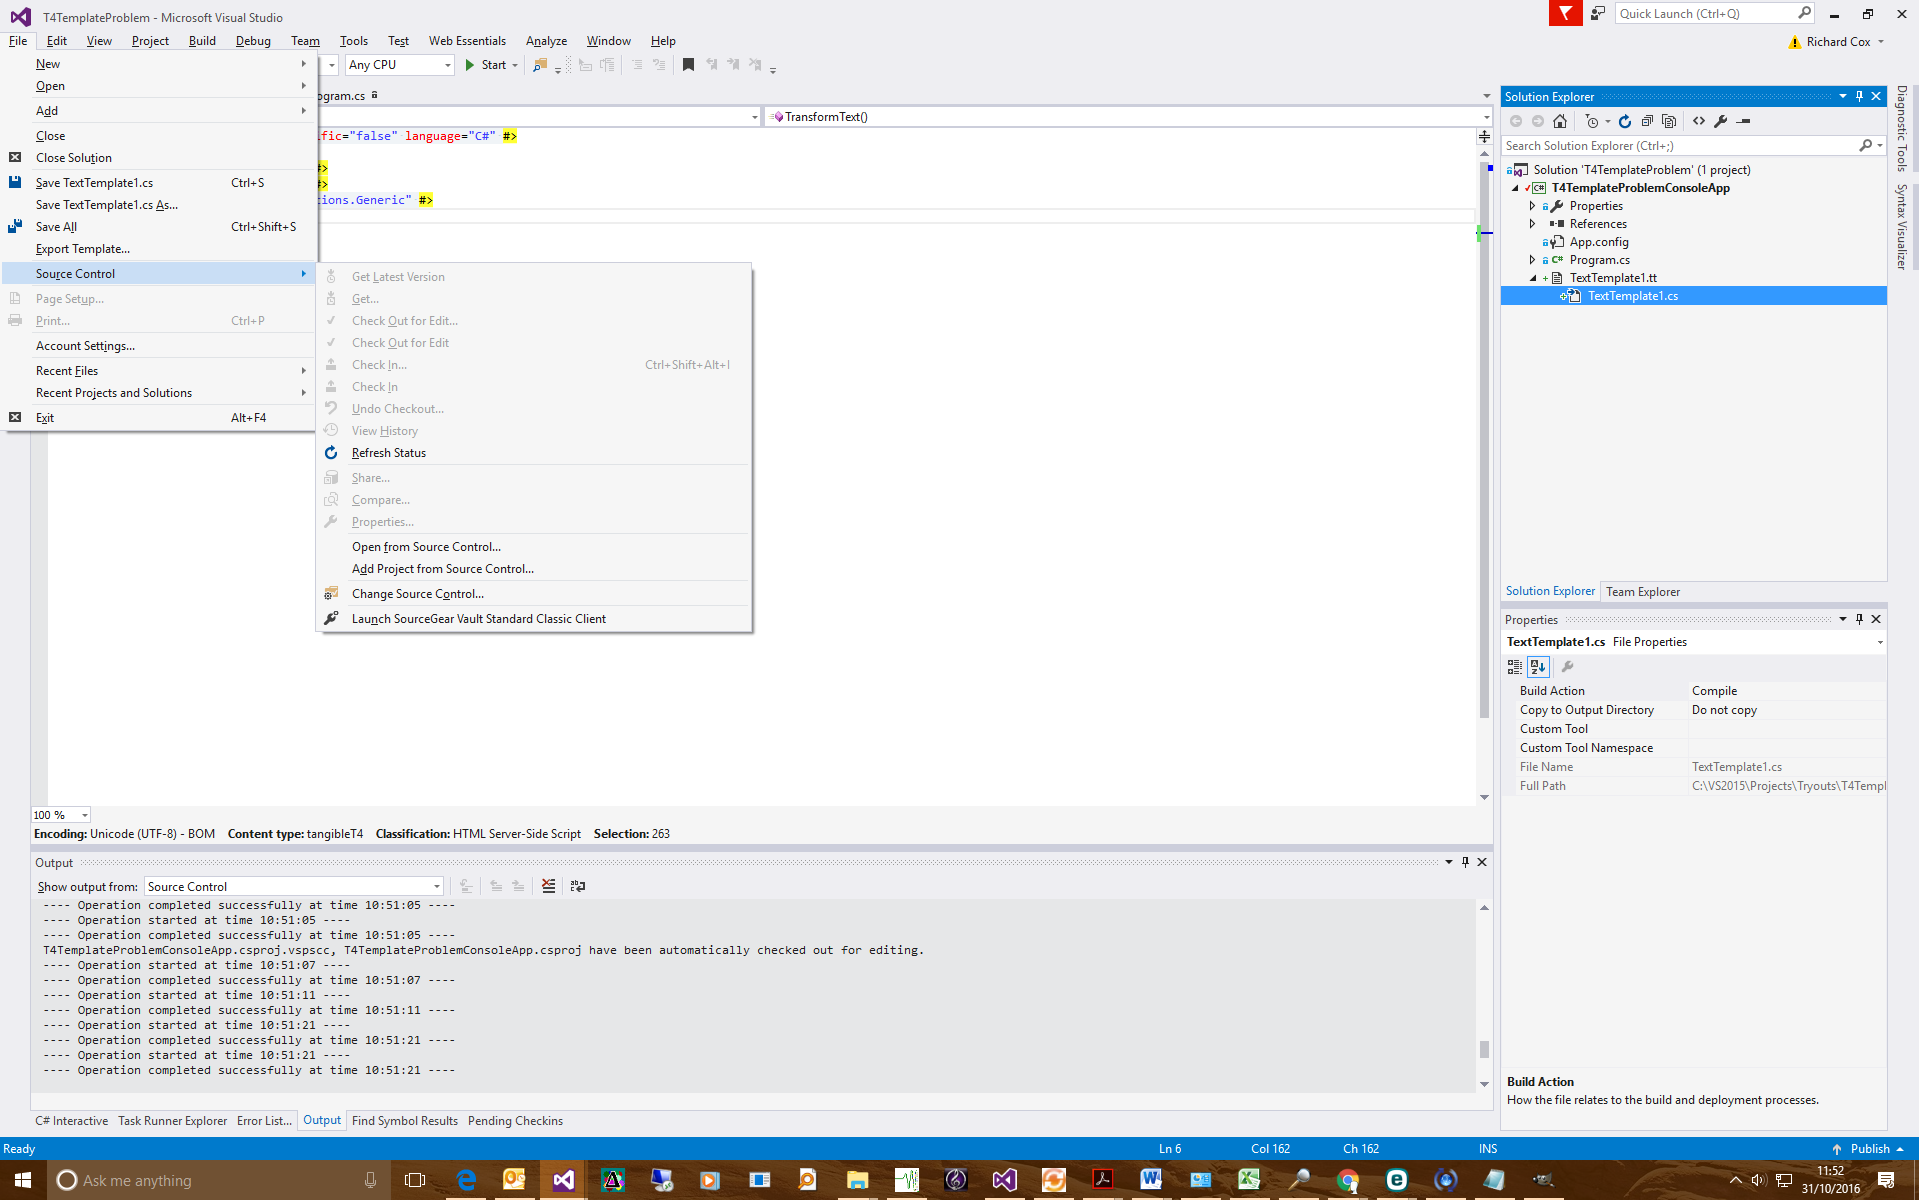Click View Code icon in Solution Explorer
This screenshot has height=1200, width=1919.
pos(1699,121)
